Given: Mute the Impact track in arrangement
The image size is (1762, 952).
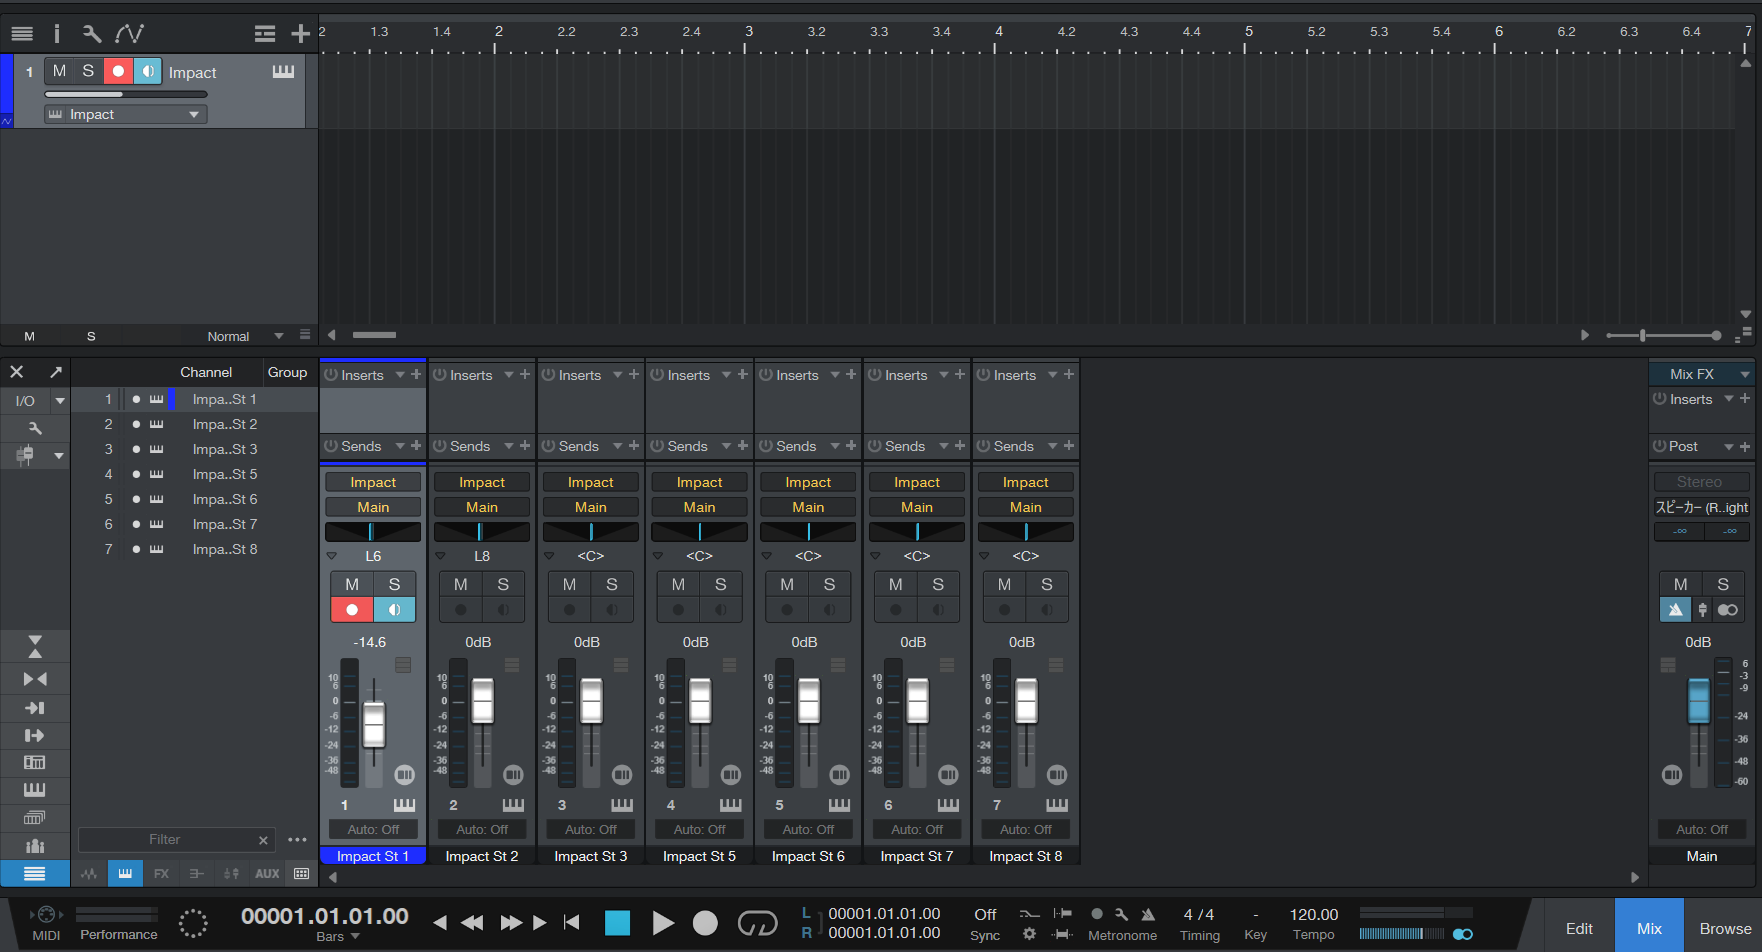Looking at the screenshot, I should tap(60, 71).
